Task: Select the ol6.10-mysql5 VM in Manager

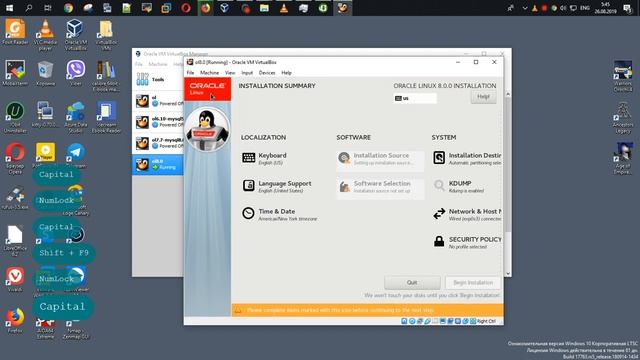Action: coord(158,122)
